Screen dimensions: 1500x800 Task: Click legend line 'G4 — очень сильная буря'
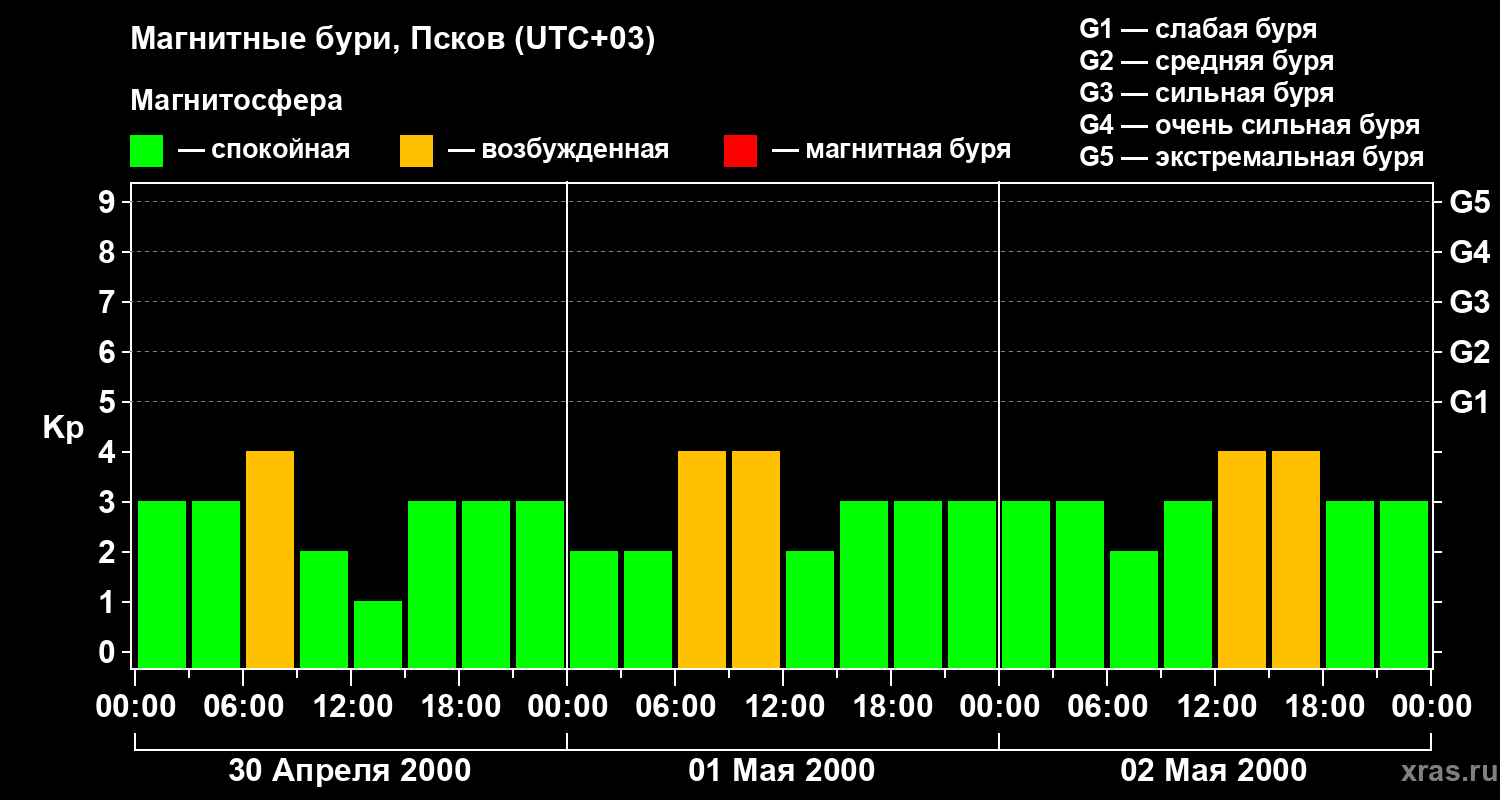(x=1250, y=125)
